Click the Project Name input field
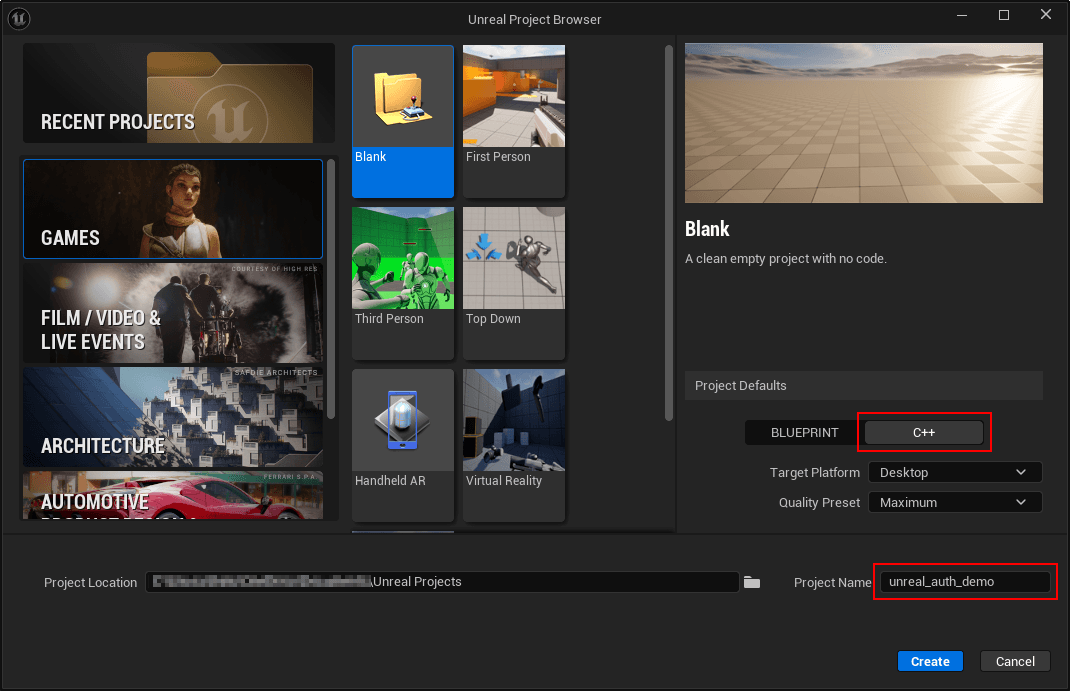 [963, 582]
